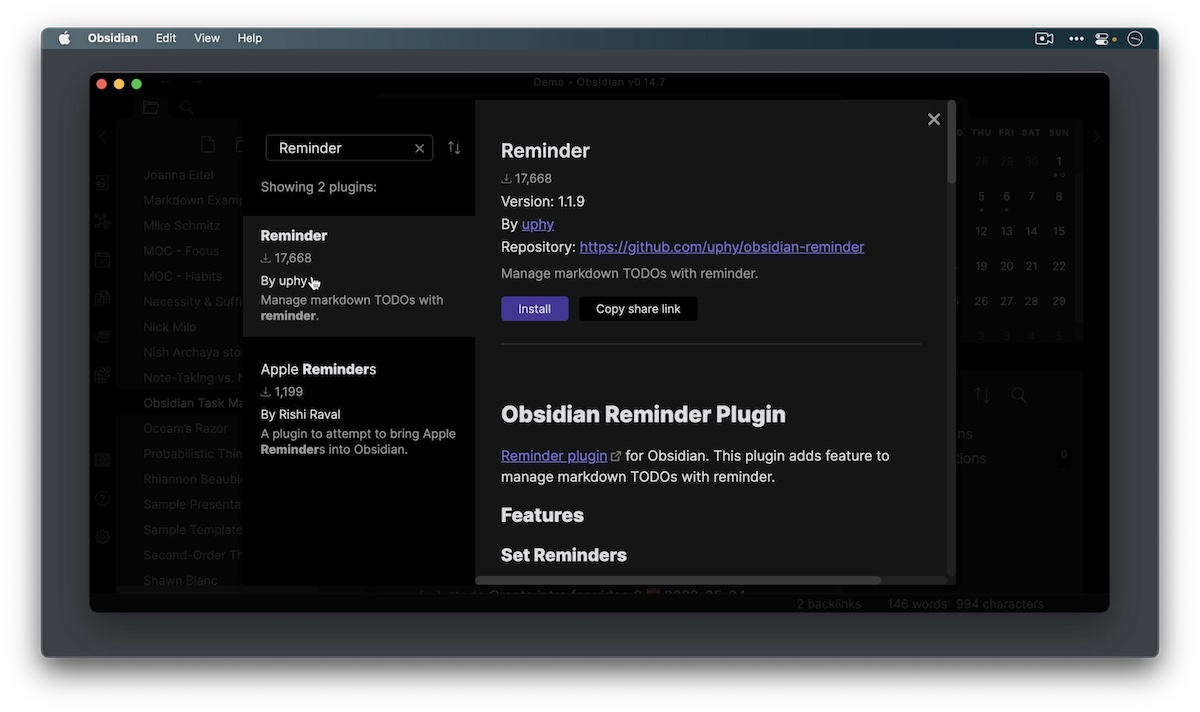Image resolution: width=1200 pixels, height=712 pixels.
Task: Select the Reminder plugin result
Action: click(x=359, y=277)
